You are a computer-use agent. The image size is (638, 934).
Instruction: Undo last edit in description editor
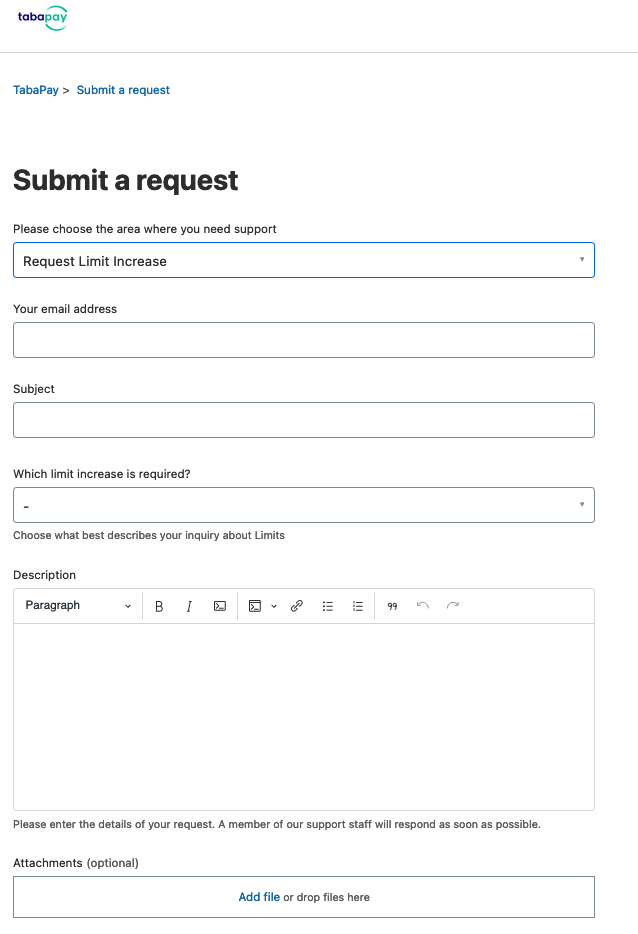coord(422,606)
